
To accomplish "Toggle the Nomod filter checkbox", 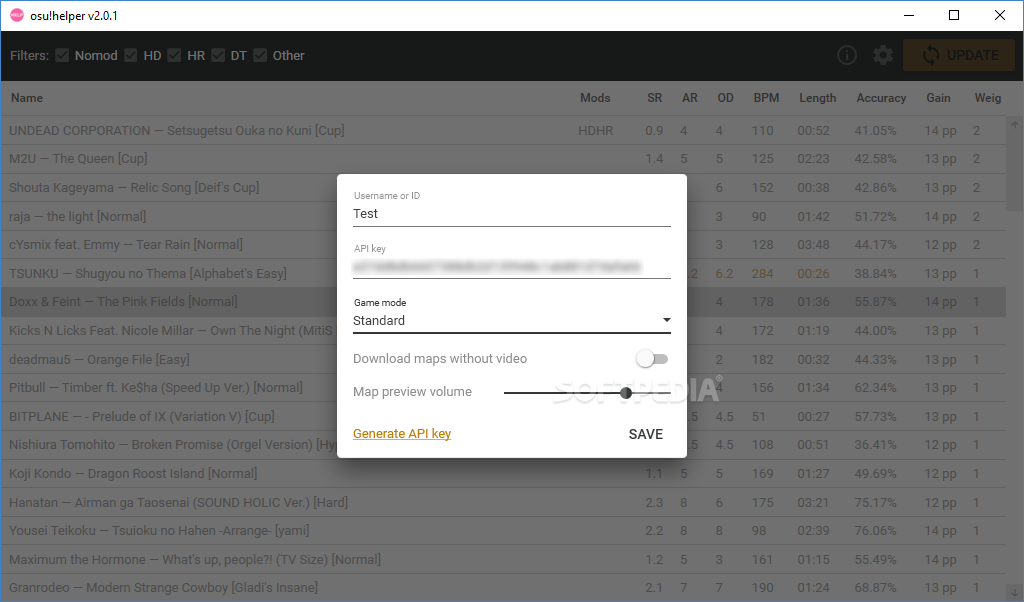I will 62,55.
